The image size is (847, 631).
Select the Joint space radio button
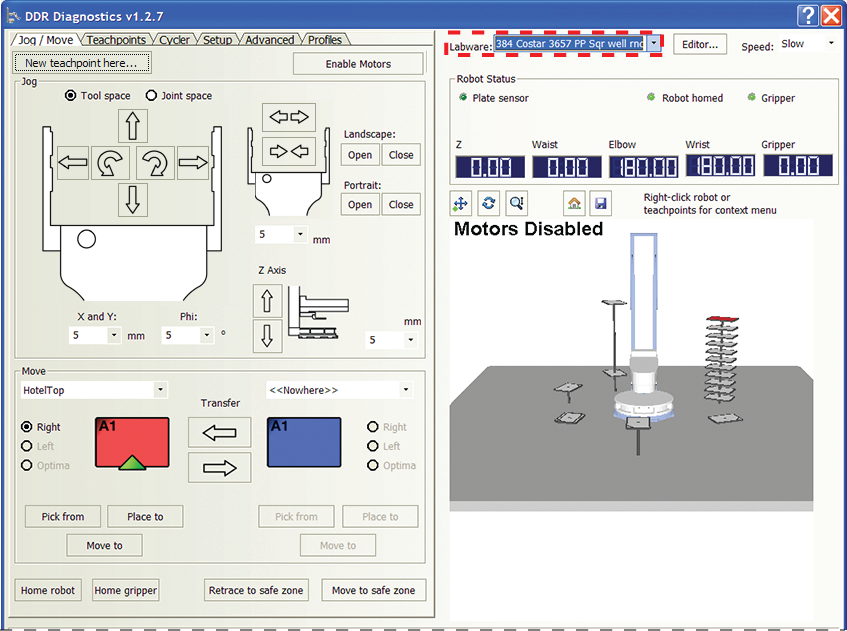click(152, 96)
